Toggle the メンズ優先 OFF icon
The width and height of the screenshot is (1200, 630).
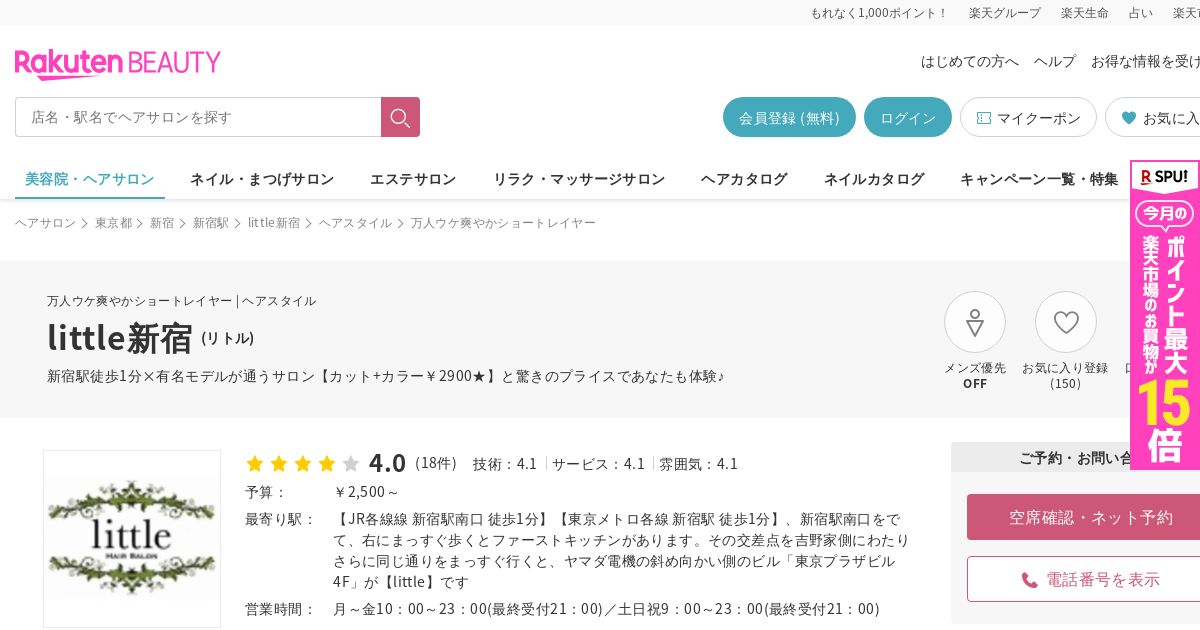click(975, 322)
